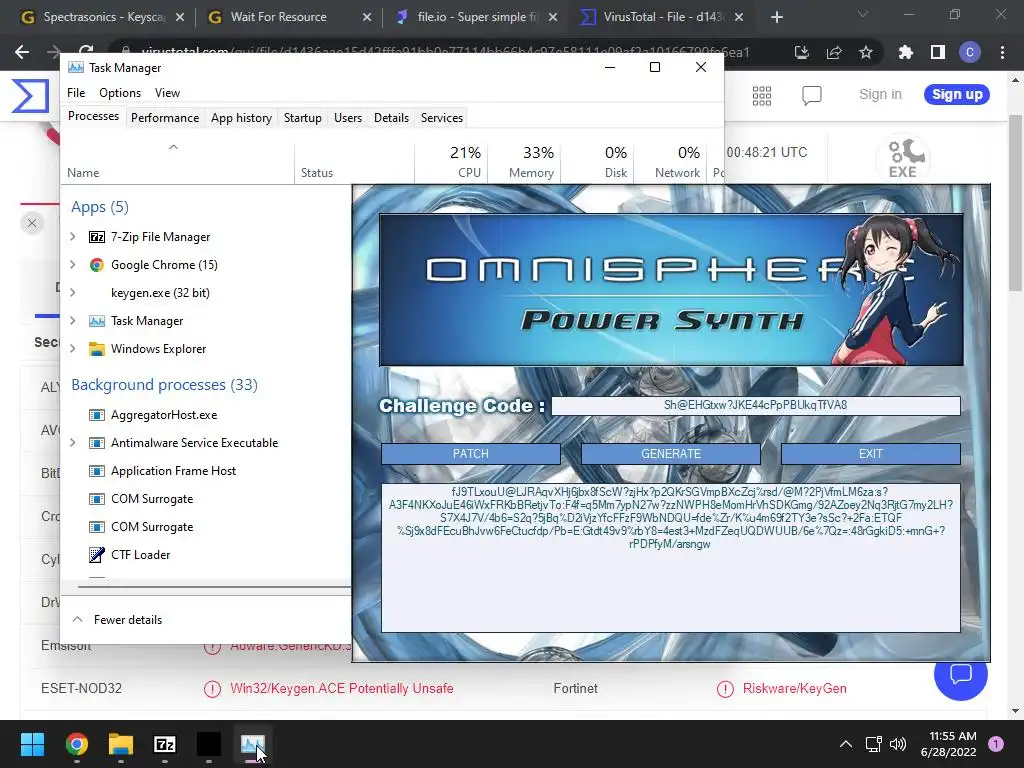Expand the 7-Zip File Manager process group

click(x=73, y=237)
